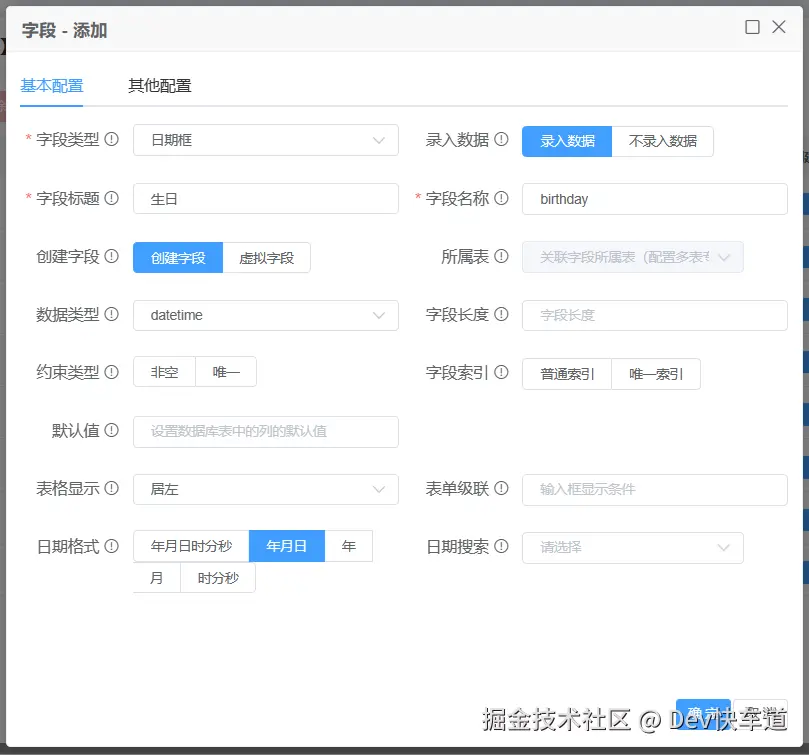
Task: Focus the 表单级联 input field
Action: click(655, 489)
